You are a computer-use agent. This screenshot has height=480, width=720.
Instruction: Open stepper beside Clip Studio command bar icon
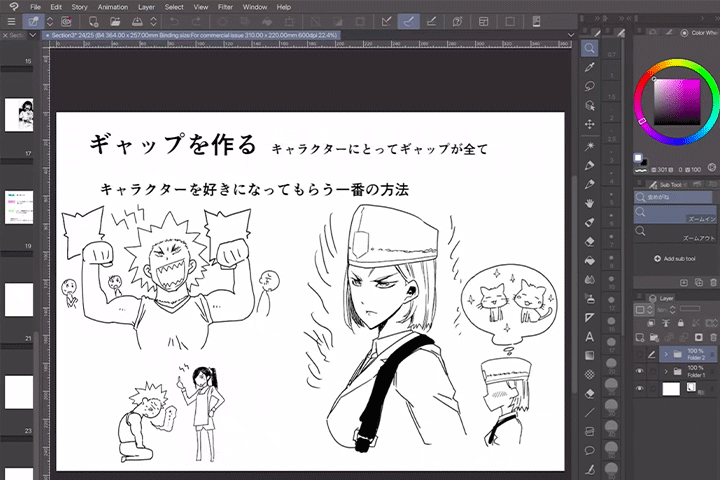(50, 22)
